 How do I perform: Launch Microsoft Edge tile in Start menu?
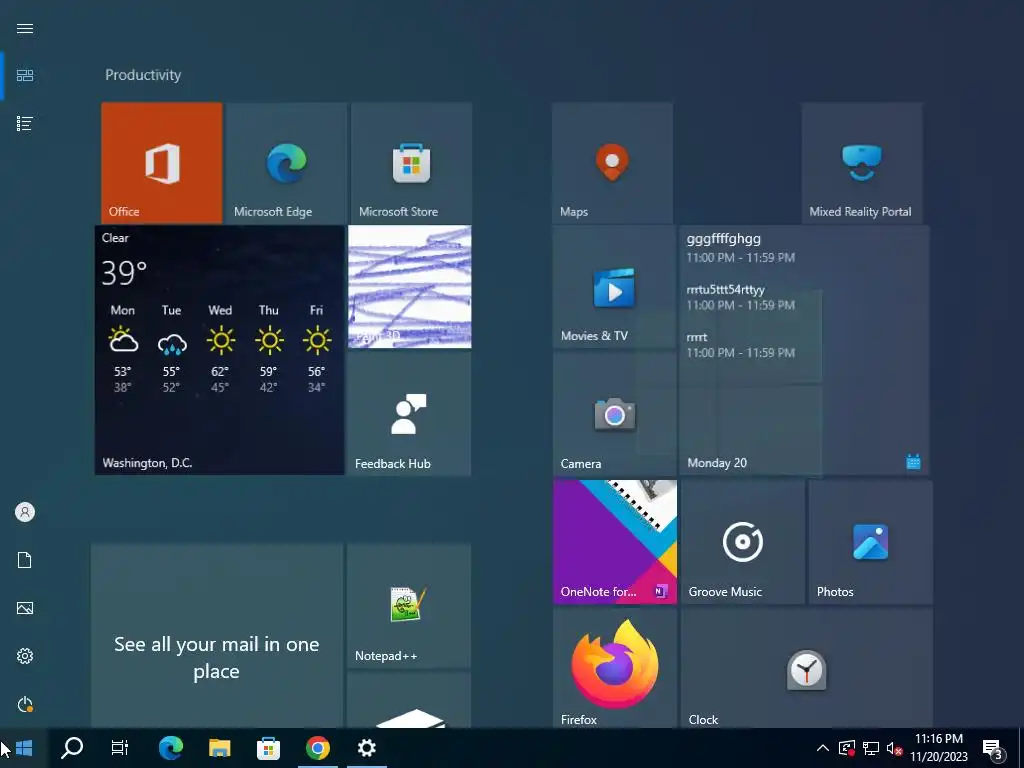coord(286,163)
